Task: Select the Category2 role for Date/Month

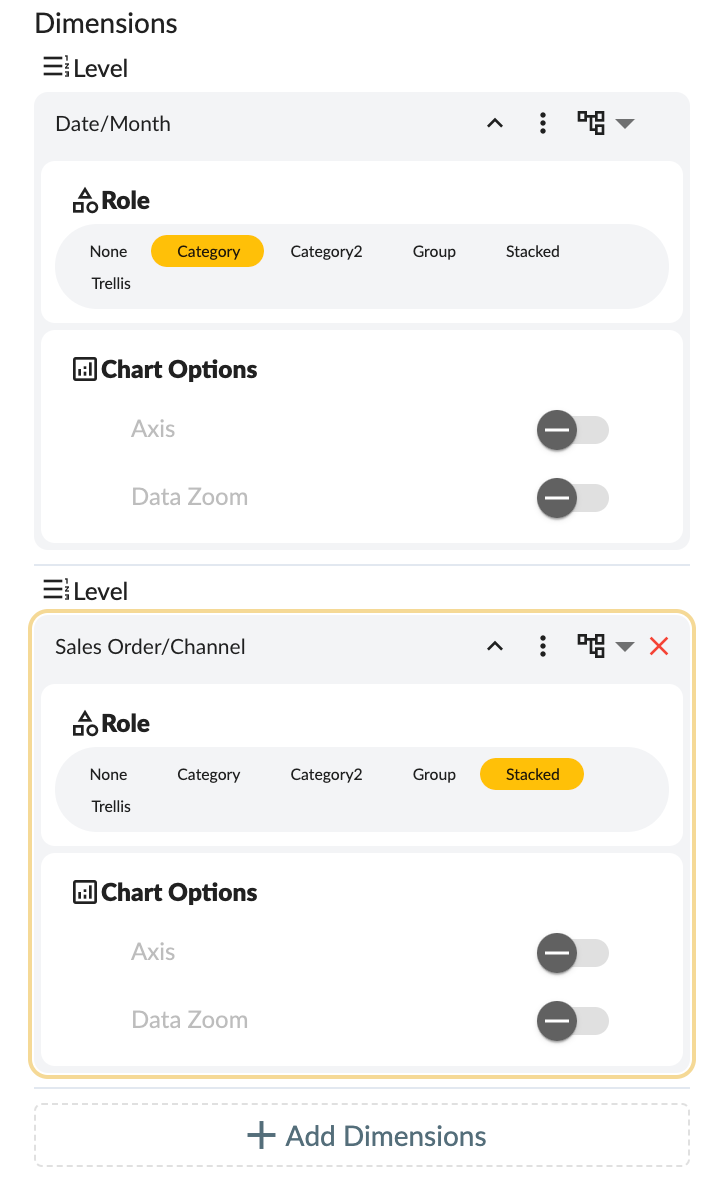Action: (x=326, y=251)
